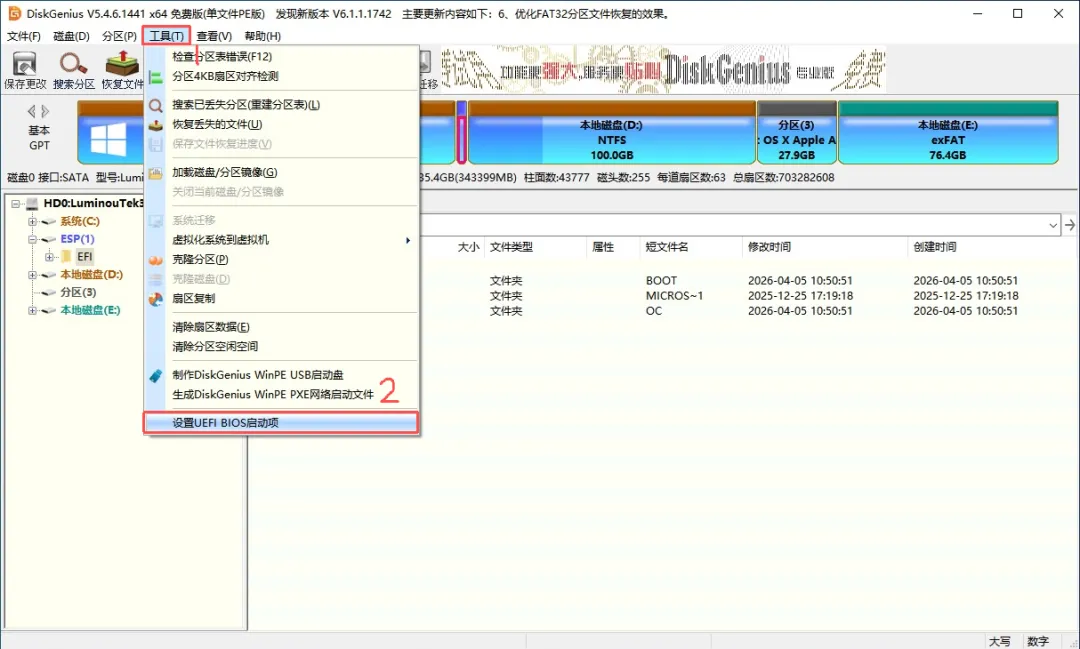
Task: Select EFI folder in the tree
Action: [85, 256]
